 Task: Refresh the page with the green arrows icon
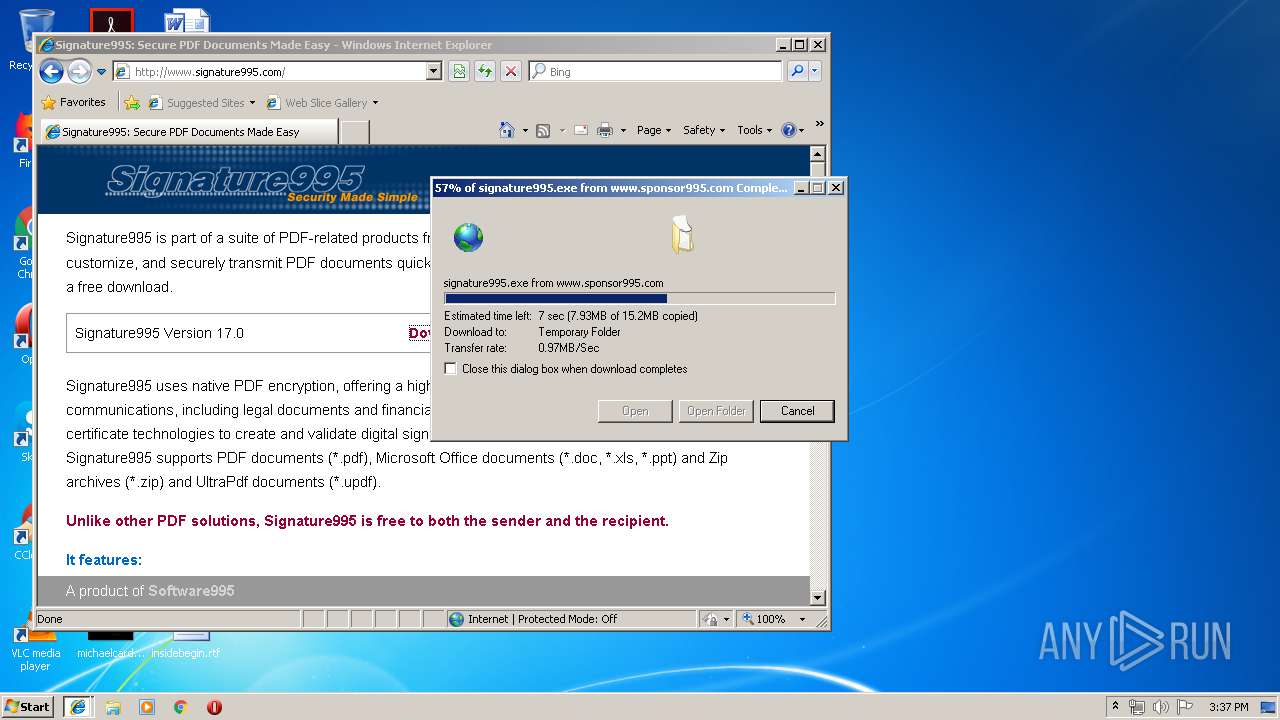pos(485,72)
